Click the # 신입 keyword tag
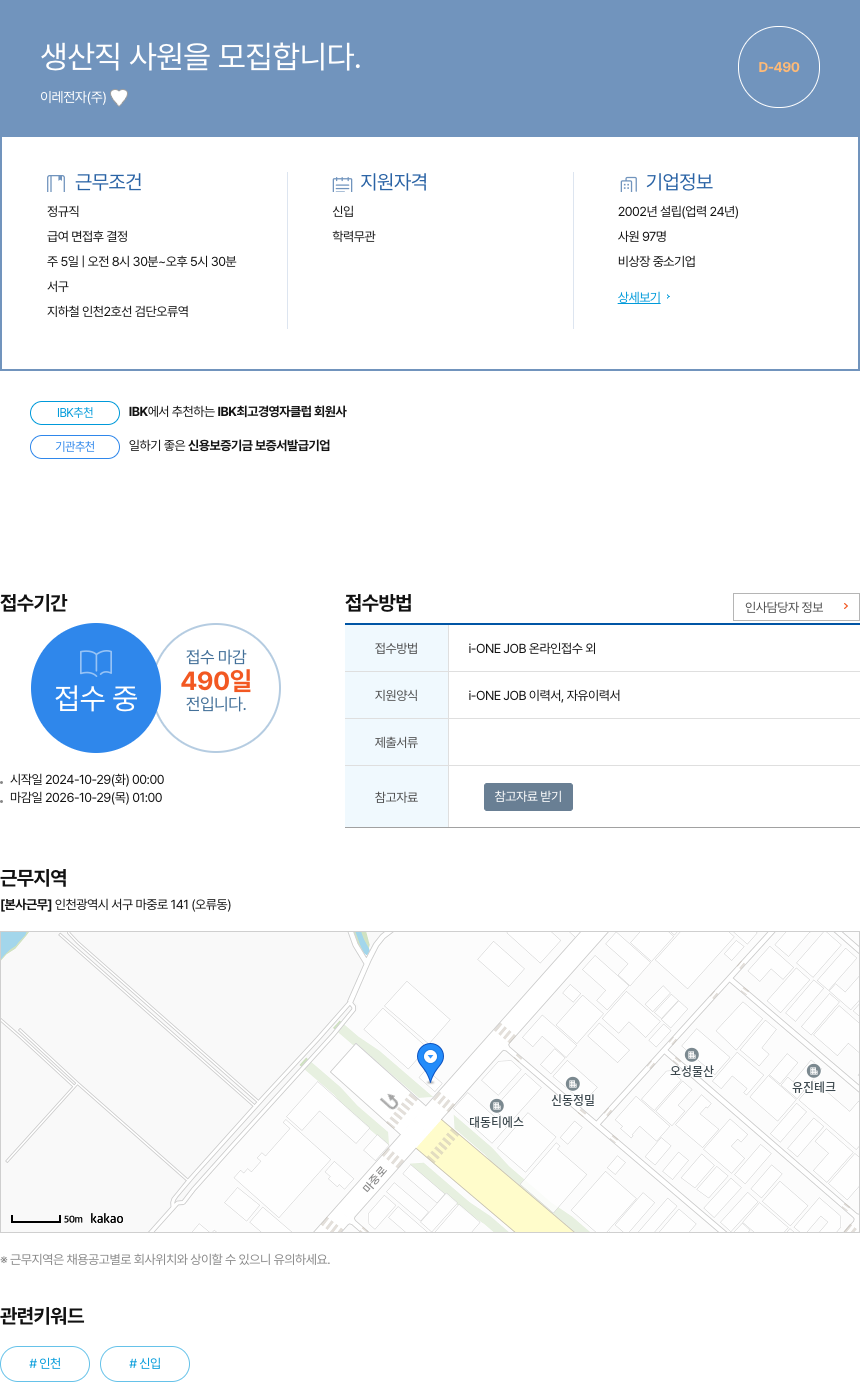 pyautogui.click(x=145, y=1364)
